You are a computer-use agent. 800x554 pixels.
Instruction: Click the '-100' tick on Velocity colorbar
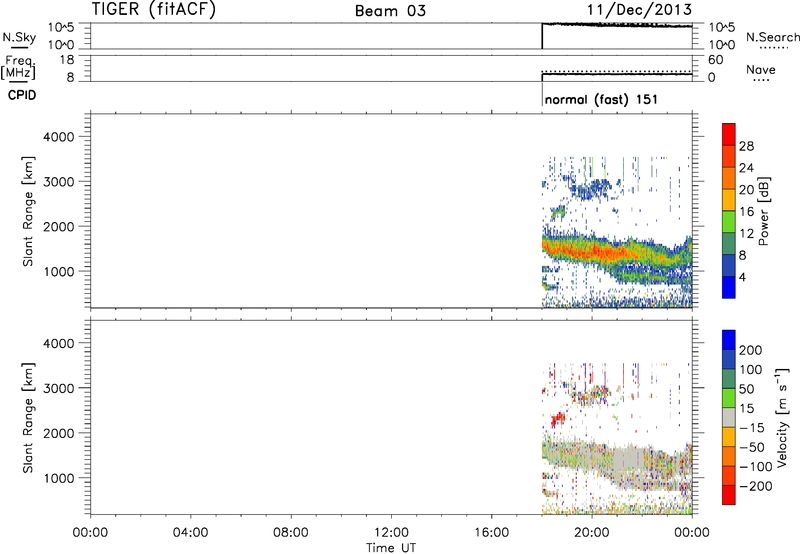pyautogui.click(x=756, y=467)
